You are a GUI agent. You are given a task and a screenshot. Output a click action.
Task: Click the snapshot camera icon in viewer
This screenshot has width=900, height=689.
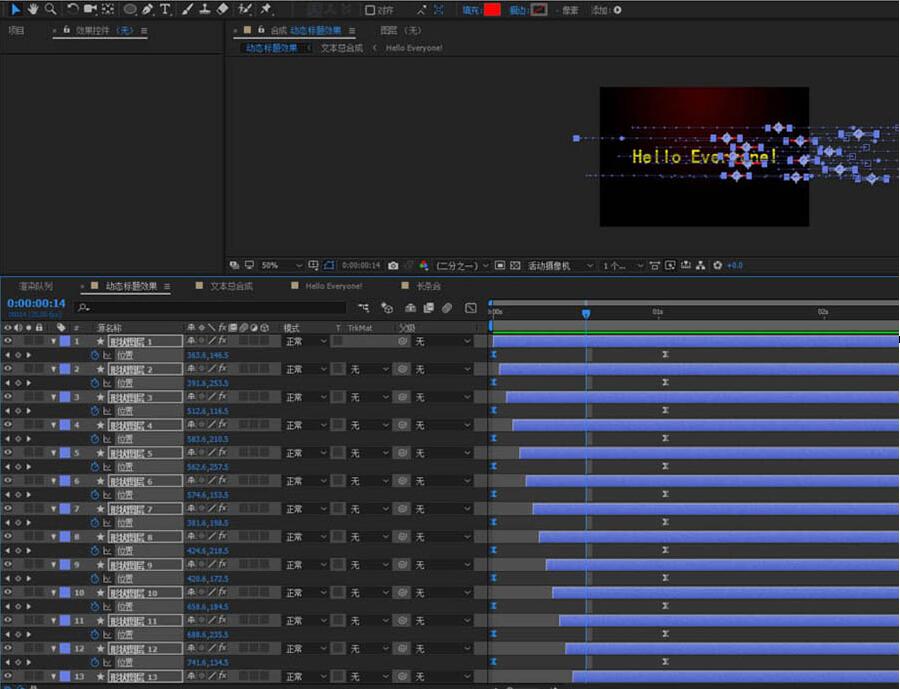pos(393,265)
